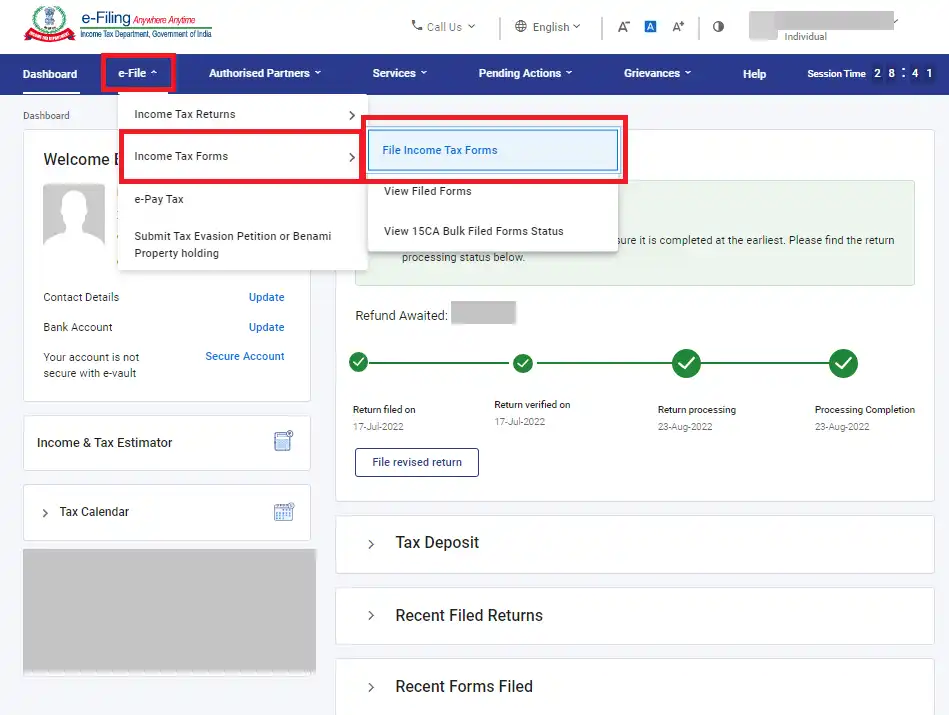Decrease font size with A- icon
The width and height of the screenshot is (949, 715).
coord(623,27)
